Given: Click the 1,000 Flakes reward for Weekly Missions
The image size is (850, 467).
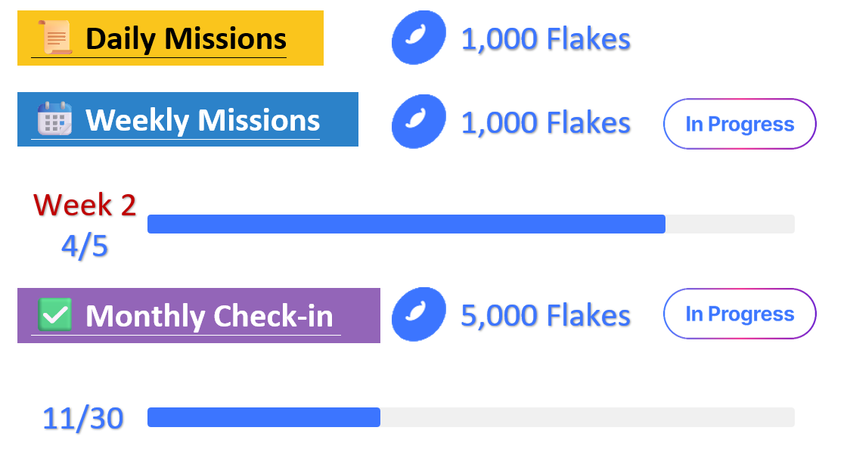Looking at the screenshot, I should click(x=545, y=123).
